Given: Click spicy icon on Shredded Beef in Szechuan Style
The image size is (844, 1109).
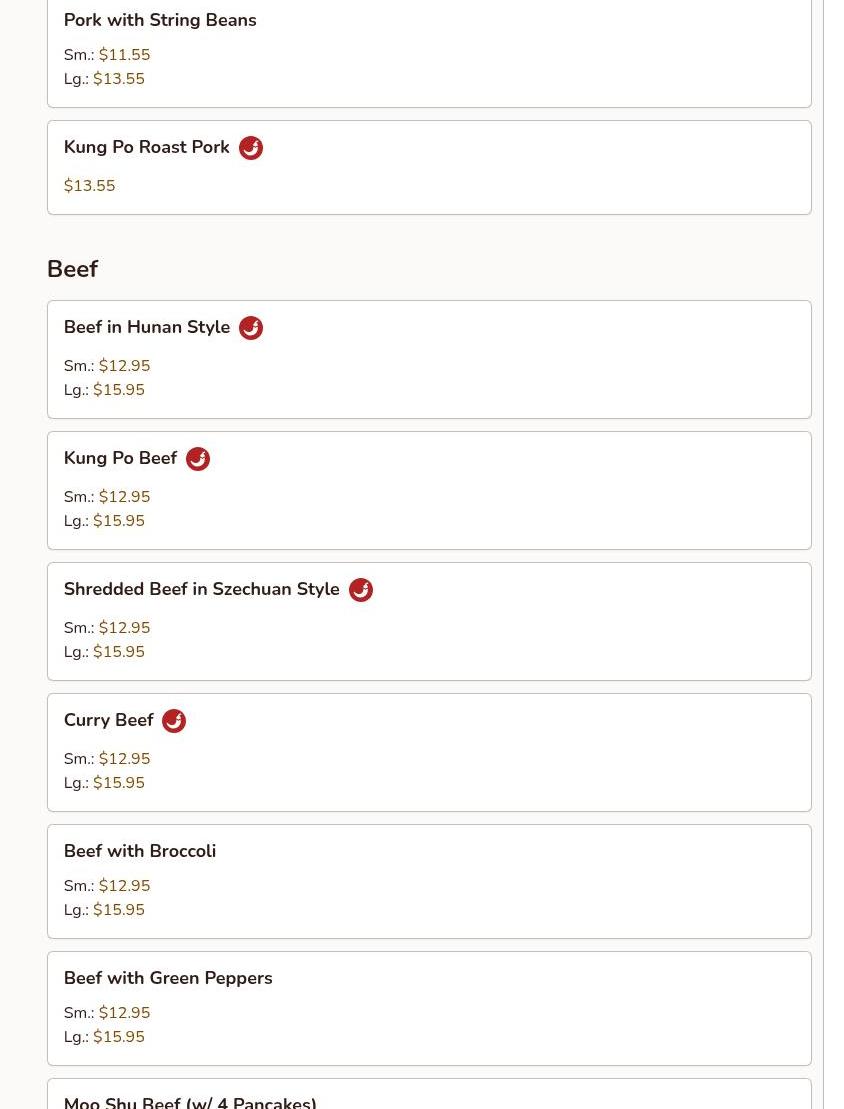Looking at the screenshot, I should tap(361, 590).
